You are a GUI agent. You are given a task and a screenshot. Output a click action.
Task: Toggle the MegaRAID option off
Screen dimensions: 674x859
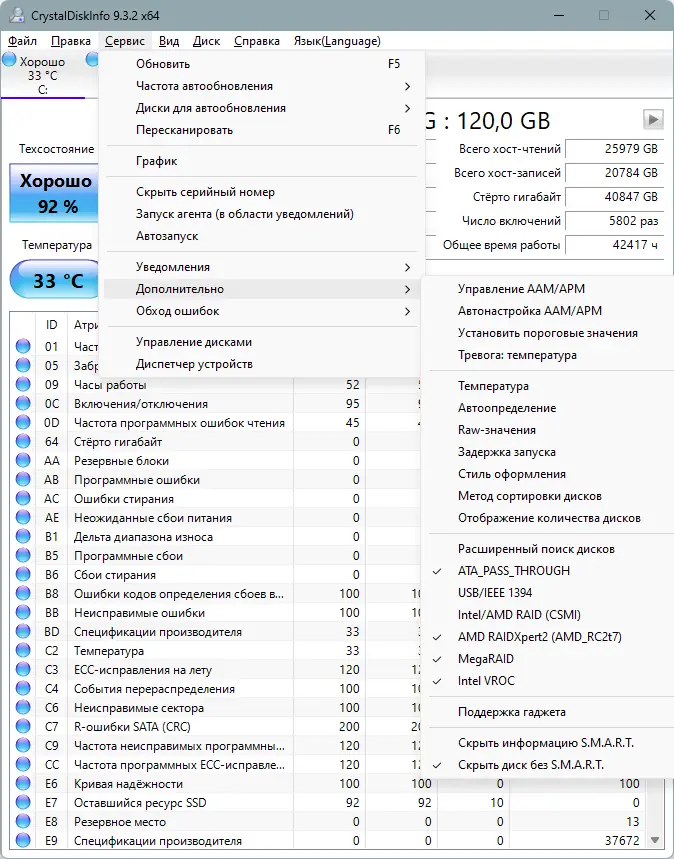(x=484, y=659)
